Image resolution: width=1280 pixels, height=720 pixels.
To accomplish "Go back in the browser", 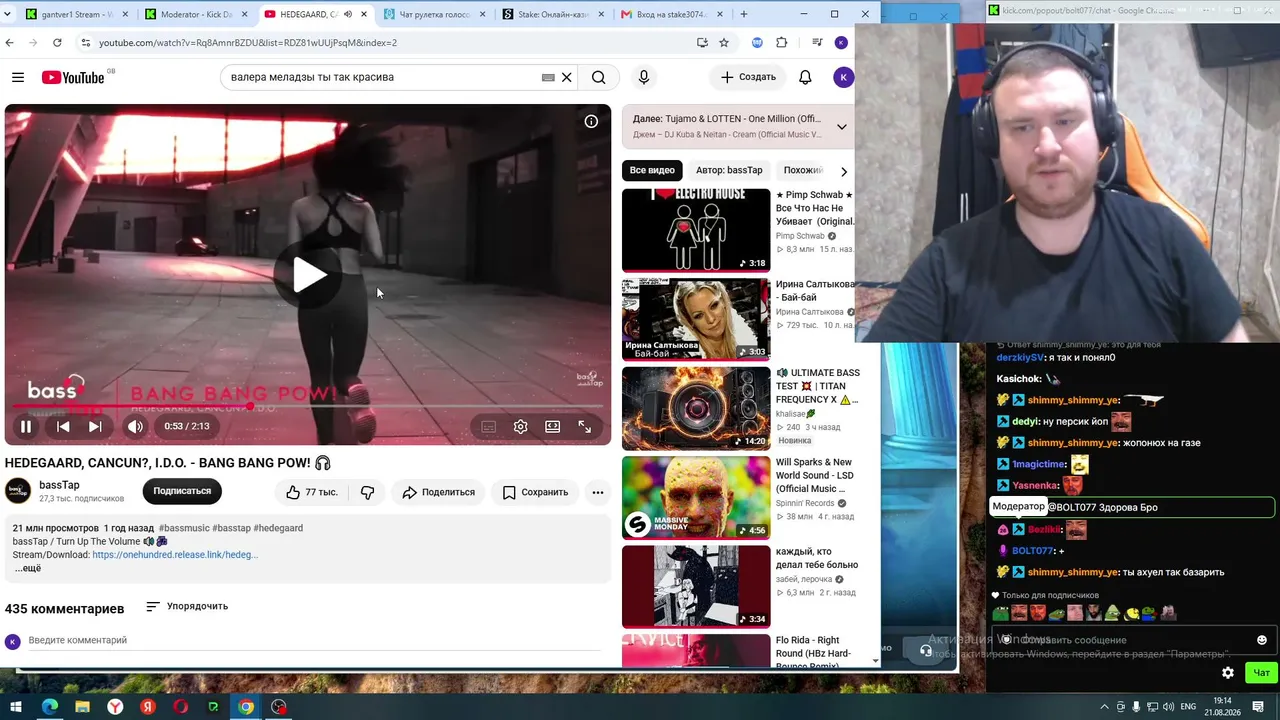I will (x=10, y=43).
